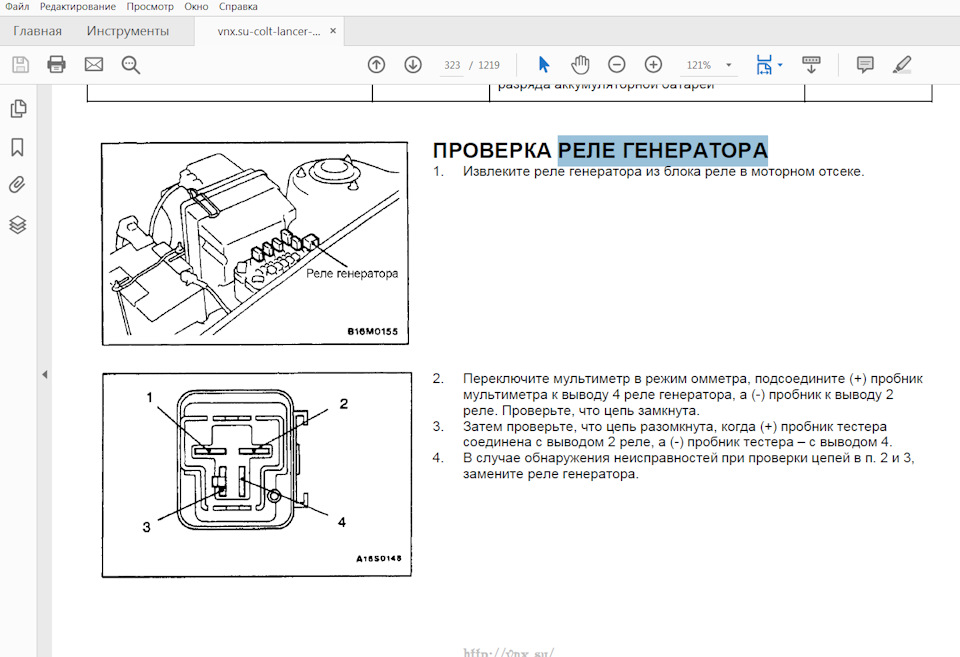Viewport: 960px width, 657px height.
Task: Open Page Thumbnails side panel
Action: (x=18, y=108)
